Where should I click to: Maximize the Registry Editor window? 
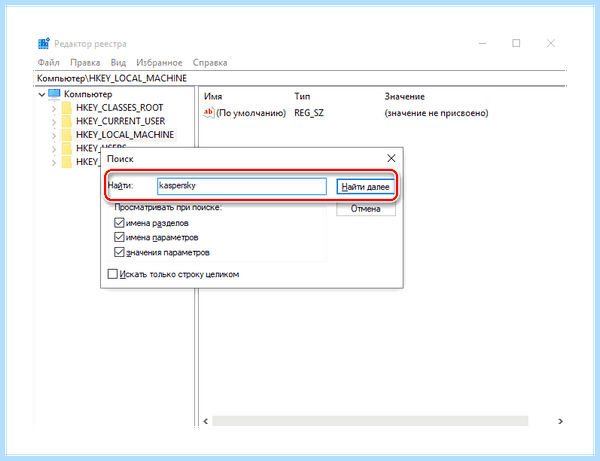(x=516, y=43)
